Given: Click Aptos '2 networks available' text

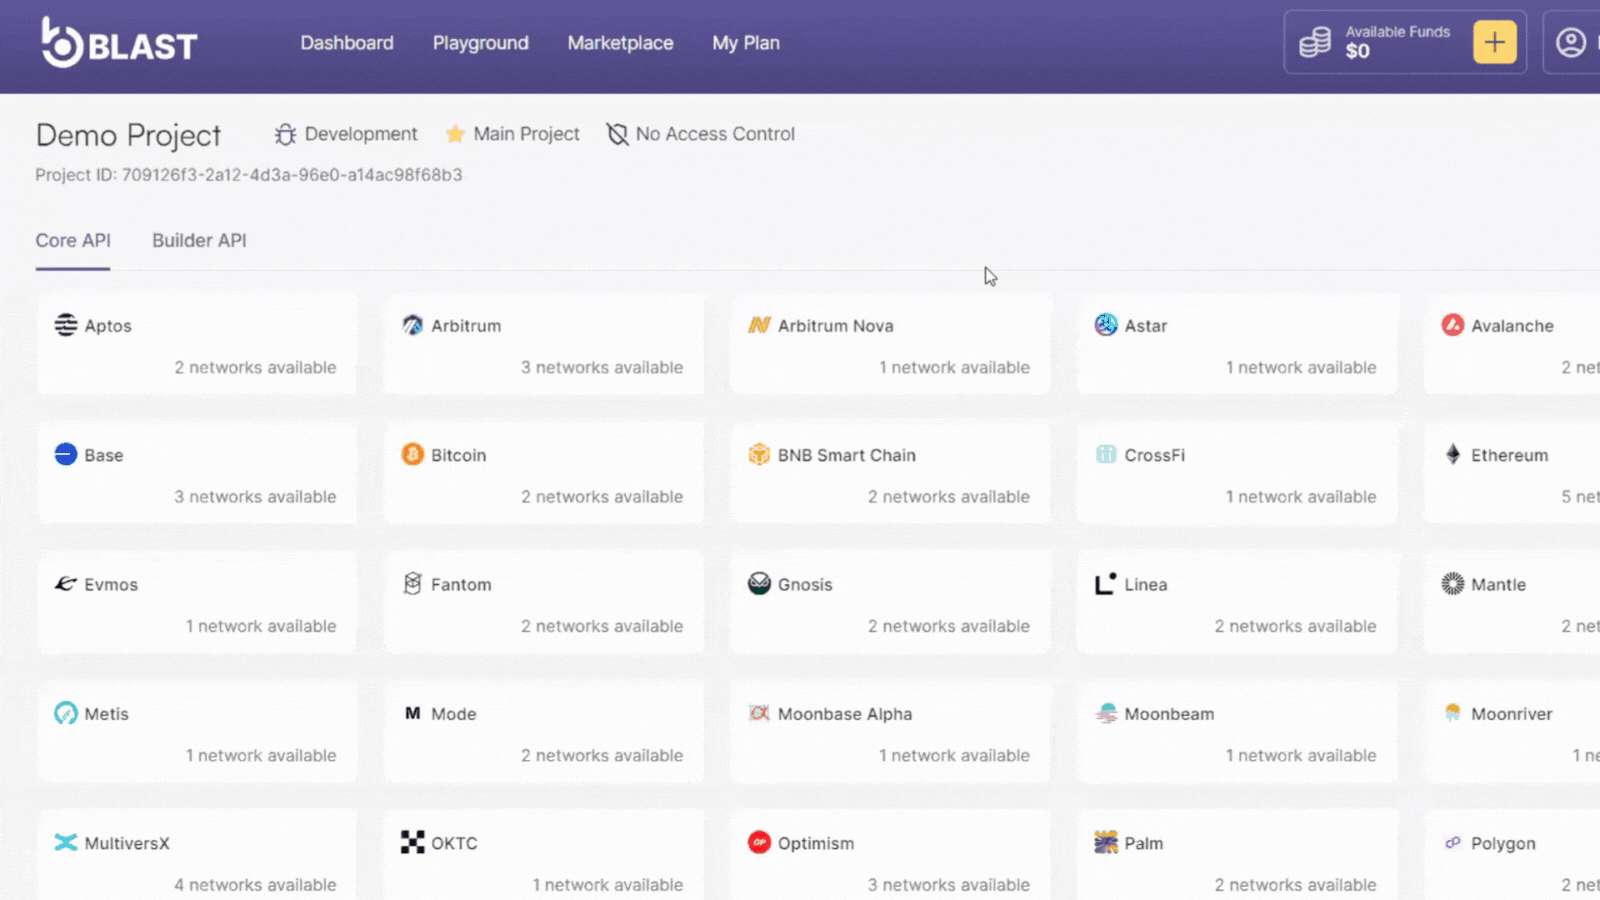Looking at the screenshot, I should click(255, 367).
